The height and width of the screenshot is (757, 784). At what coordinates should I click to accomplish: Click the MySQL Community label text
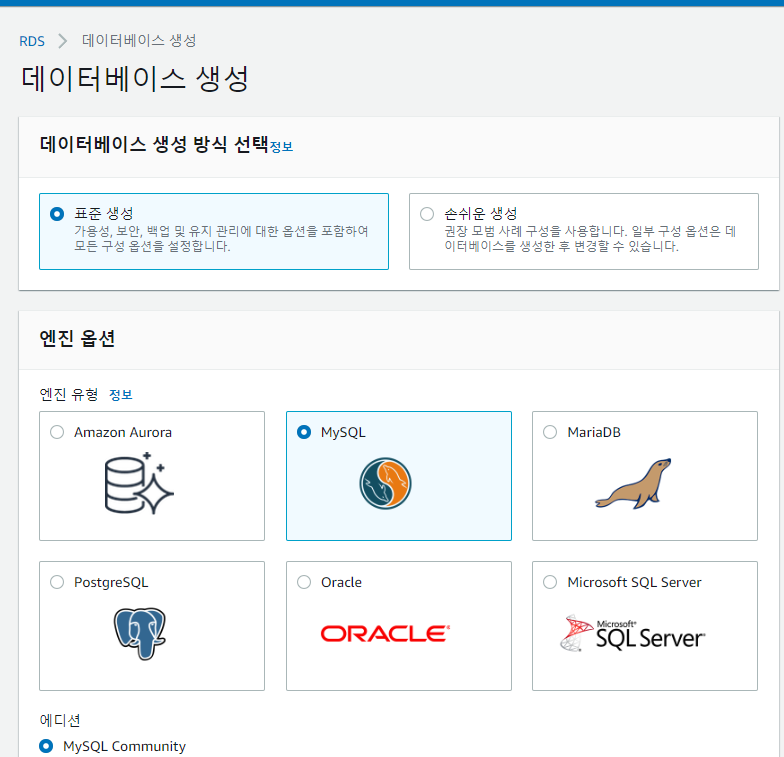[124, 746]
